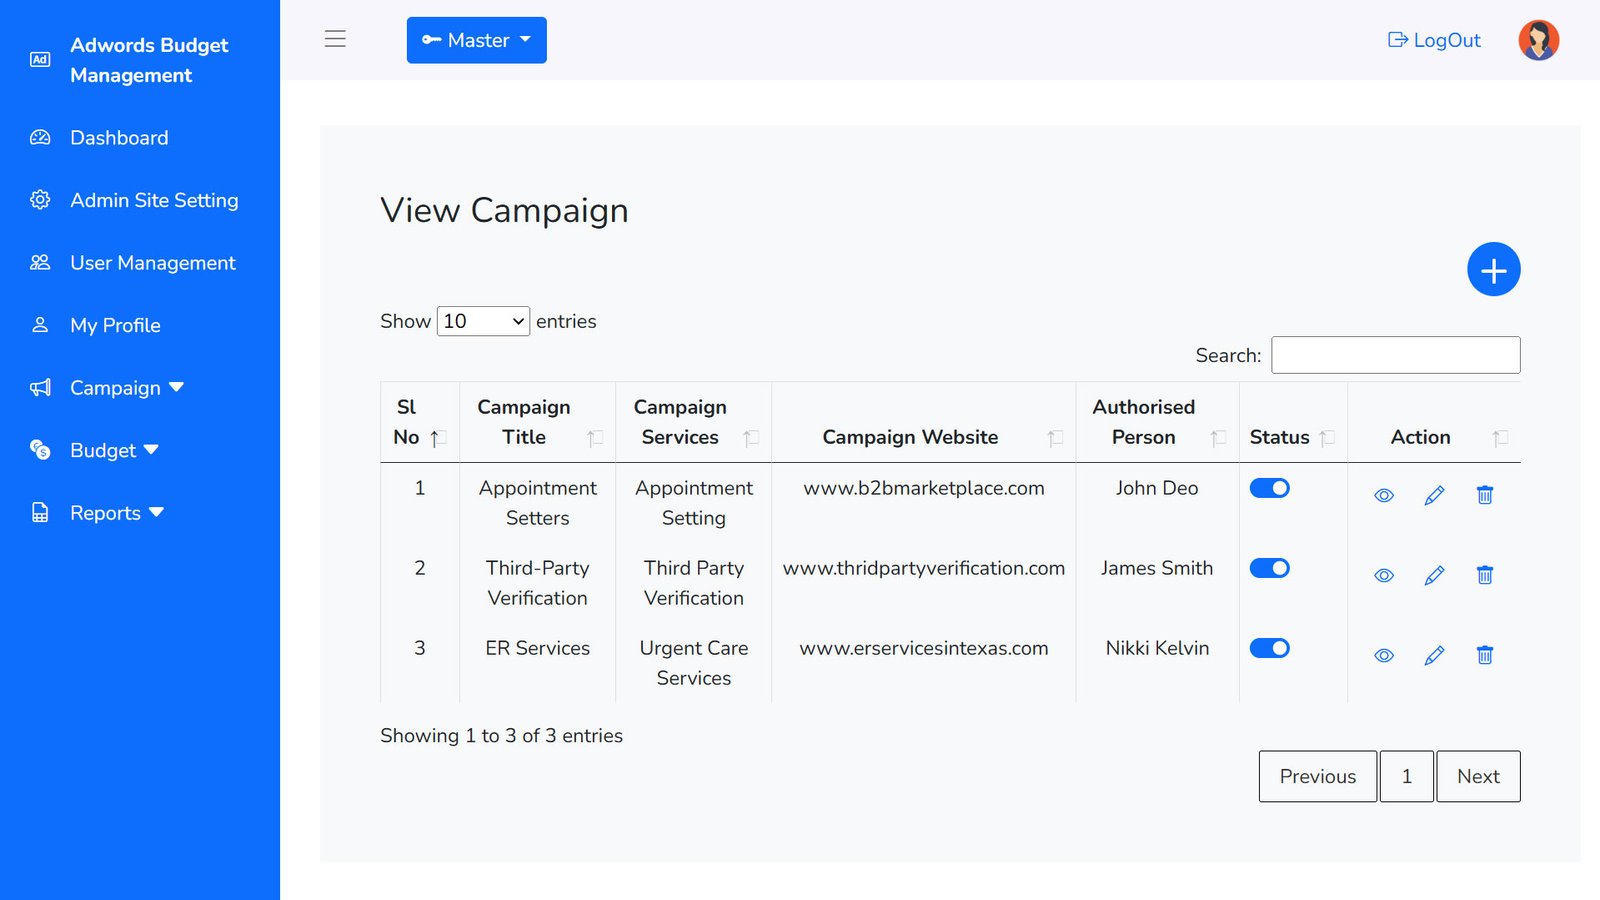Click the Budget coins icon
The height and width of the screenshot is (900, 1600).
click(x=40, y=450)
